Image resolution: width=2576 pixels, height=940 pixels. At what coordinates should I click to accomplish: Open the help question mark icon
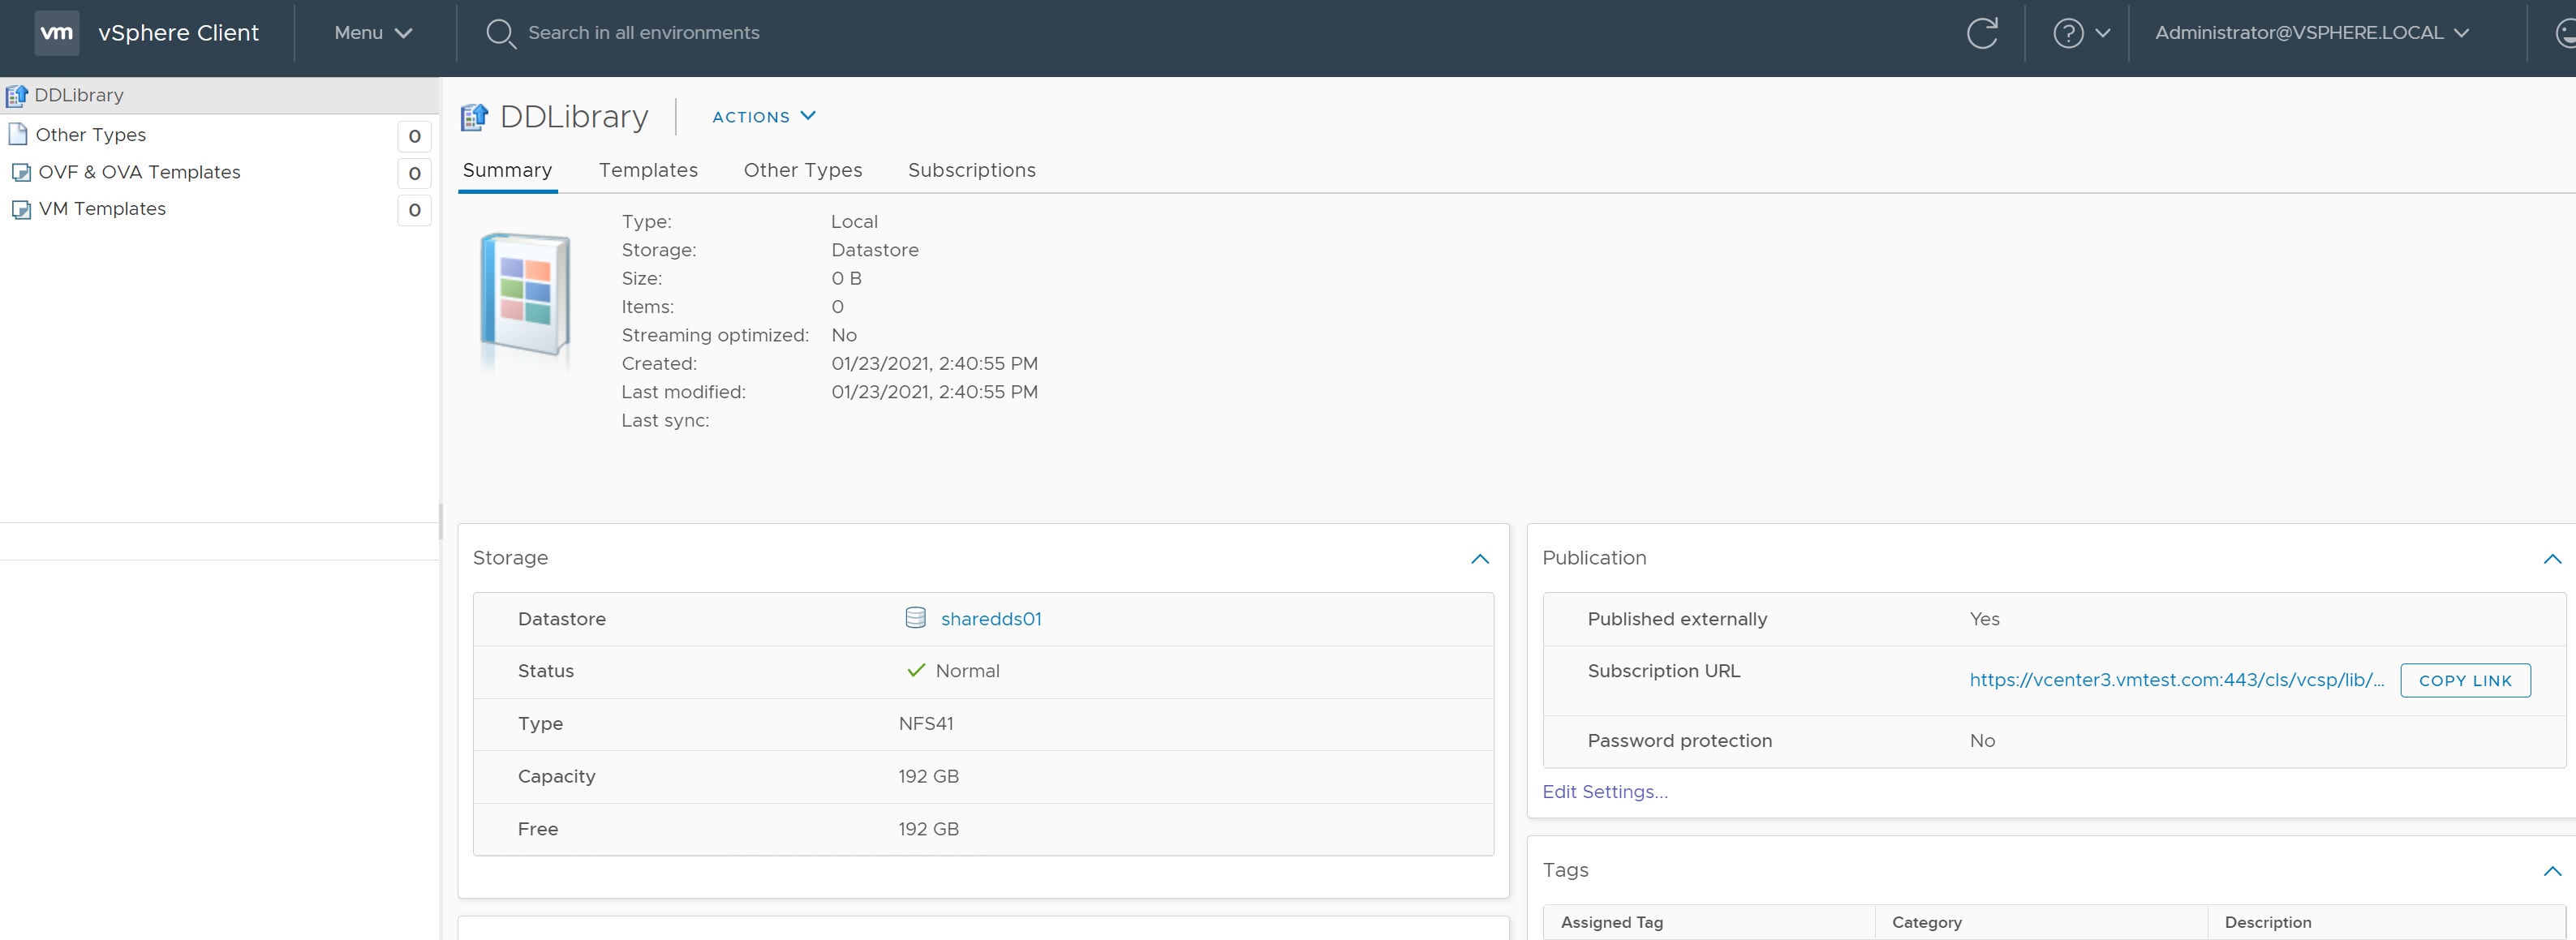click(2067, 33)
